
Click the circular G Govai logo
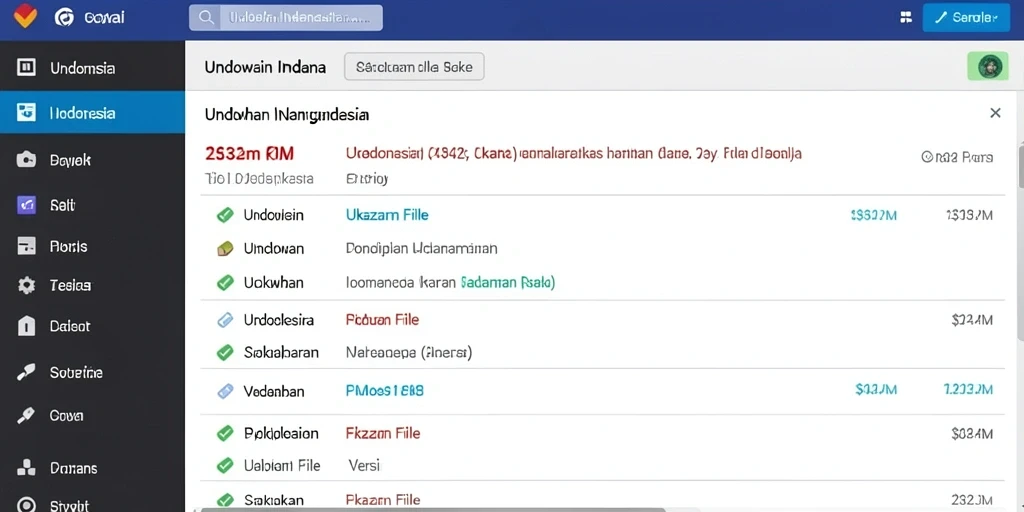(64, 18)
